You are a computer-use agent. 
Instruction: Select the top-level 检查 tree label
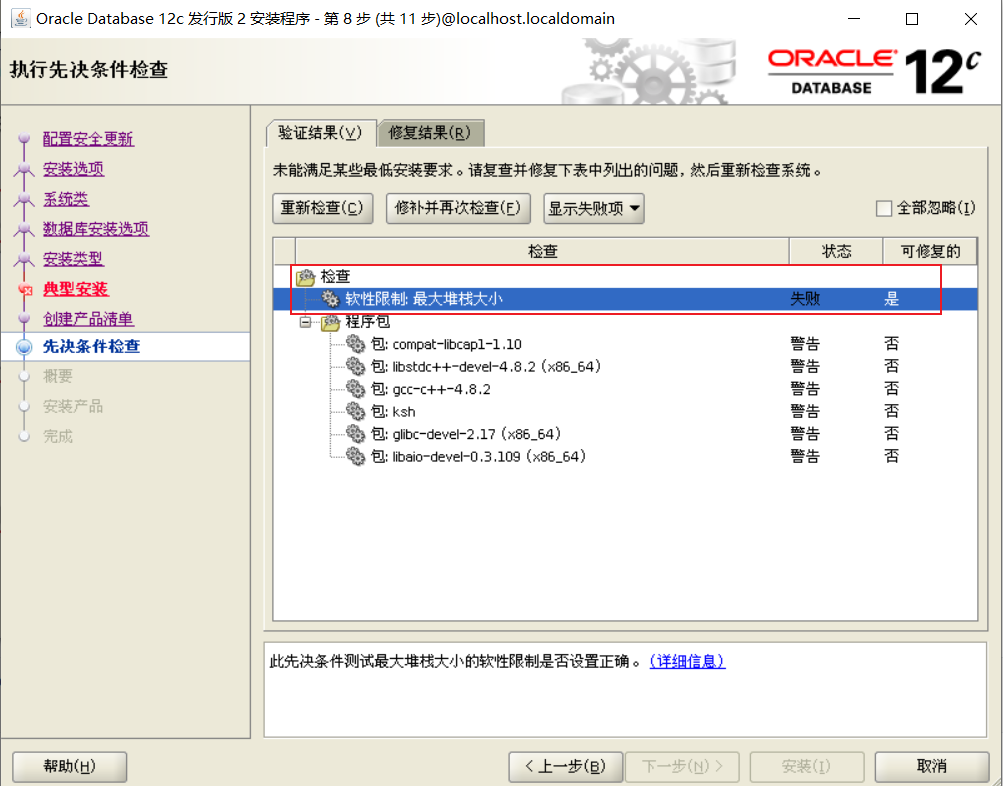click(335, 276)
